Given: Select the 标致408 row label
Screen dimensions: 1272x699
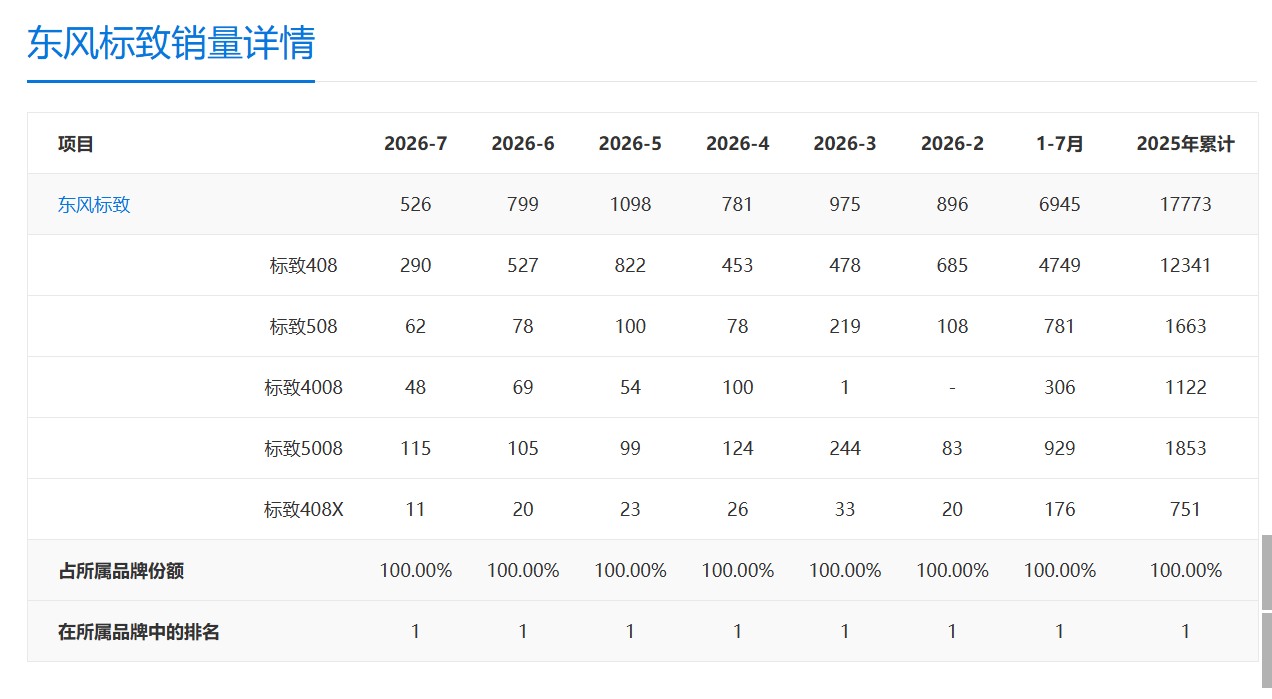Looking at the screenshot, I should tap(304, 266).
